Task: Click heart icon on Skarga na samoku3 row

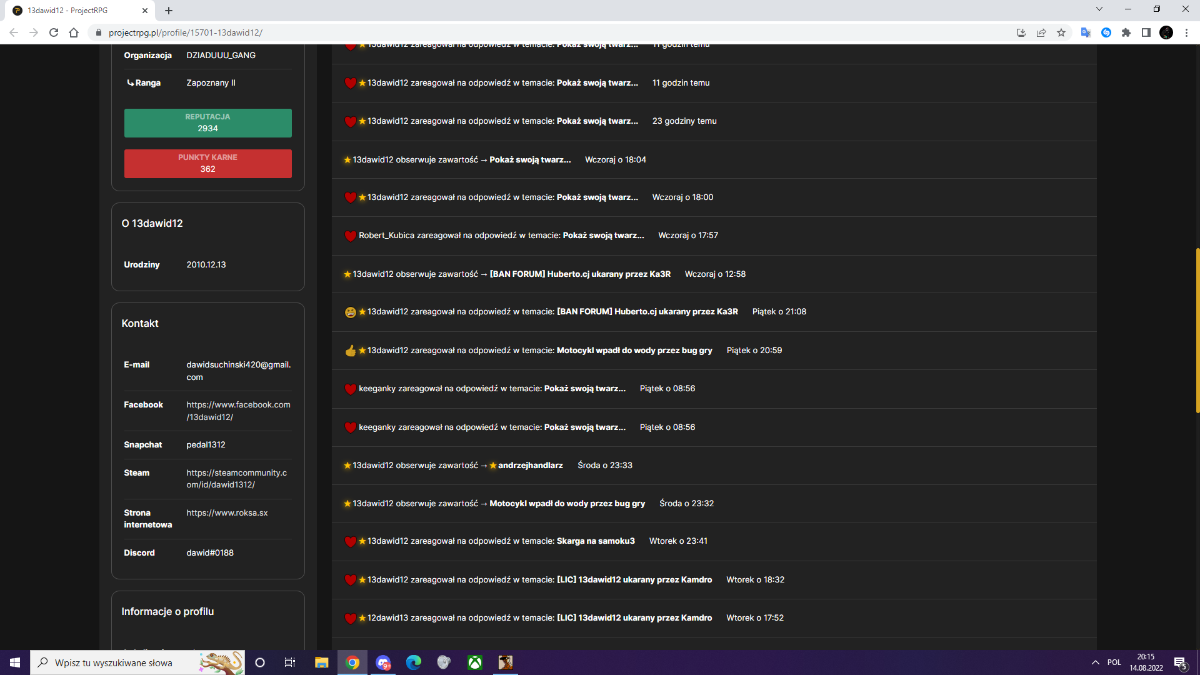Action: click(x=350, y=541)
